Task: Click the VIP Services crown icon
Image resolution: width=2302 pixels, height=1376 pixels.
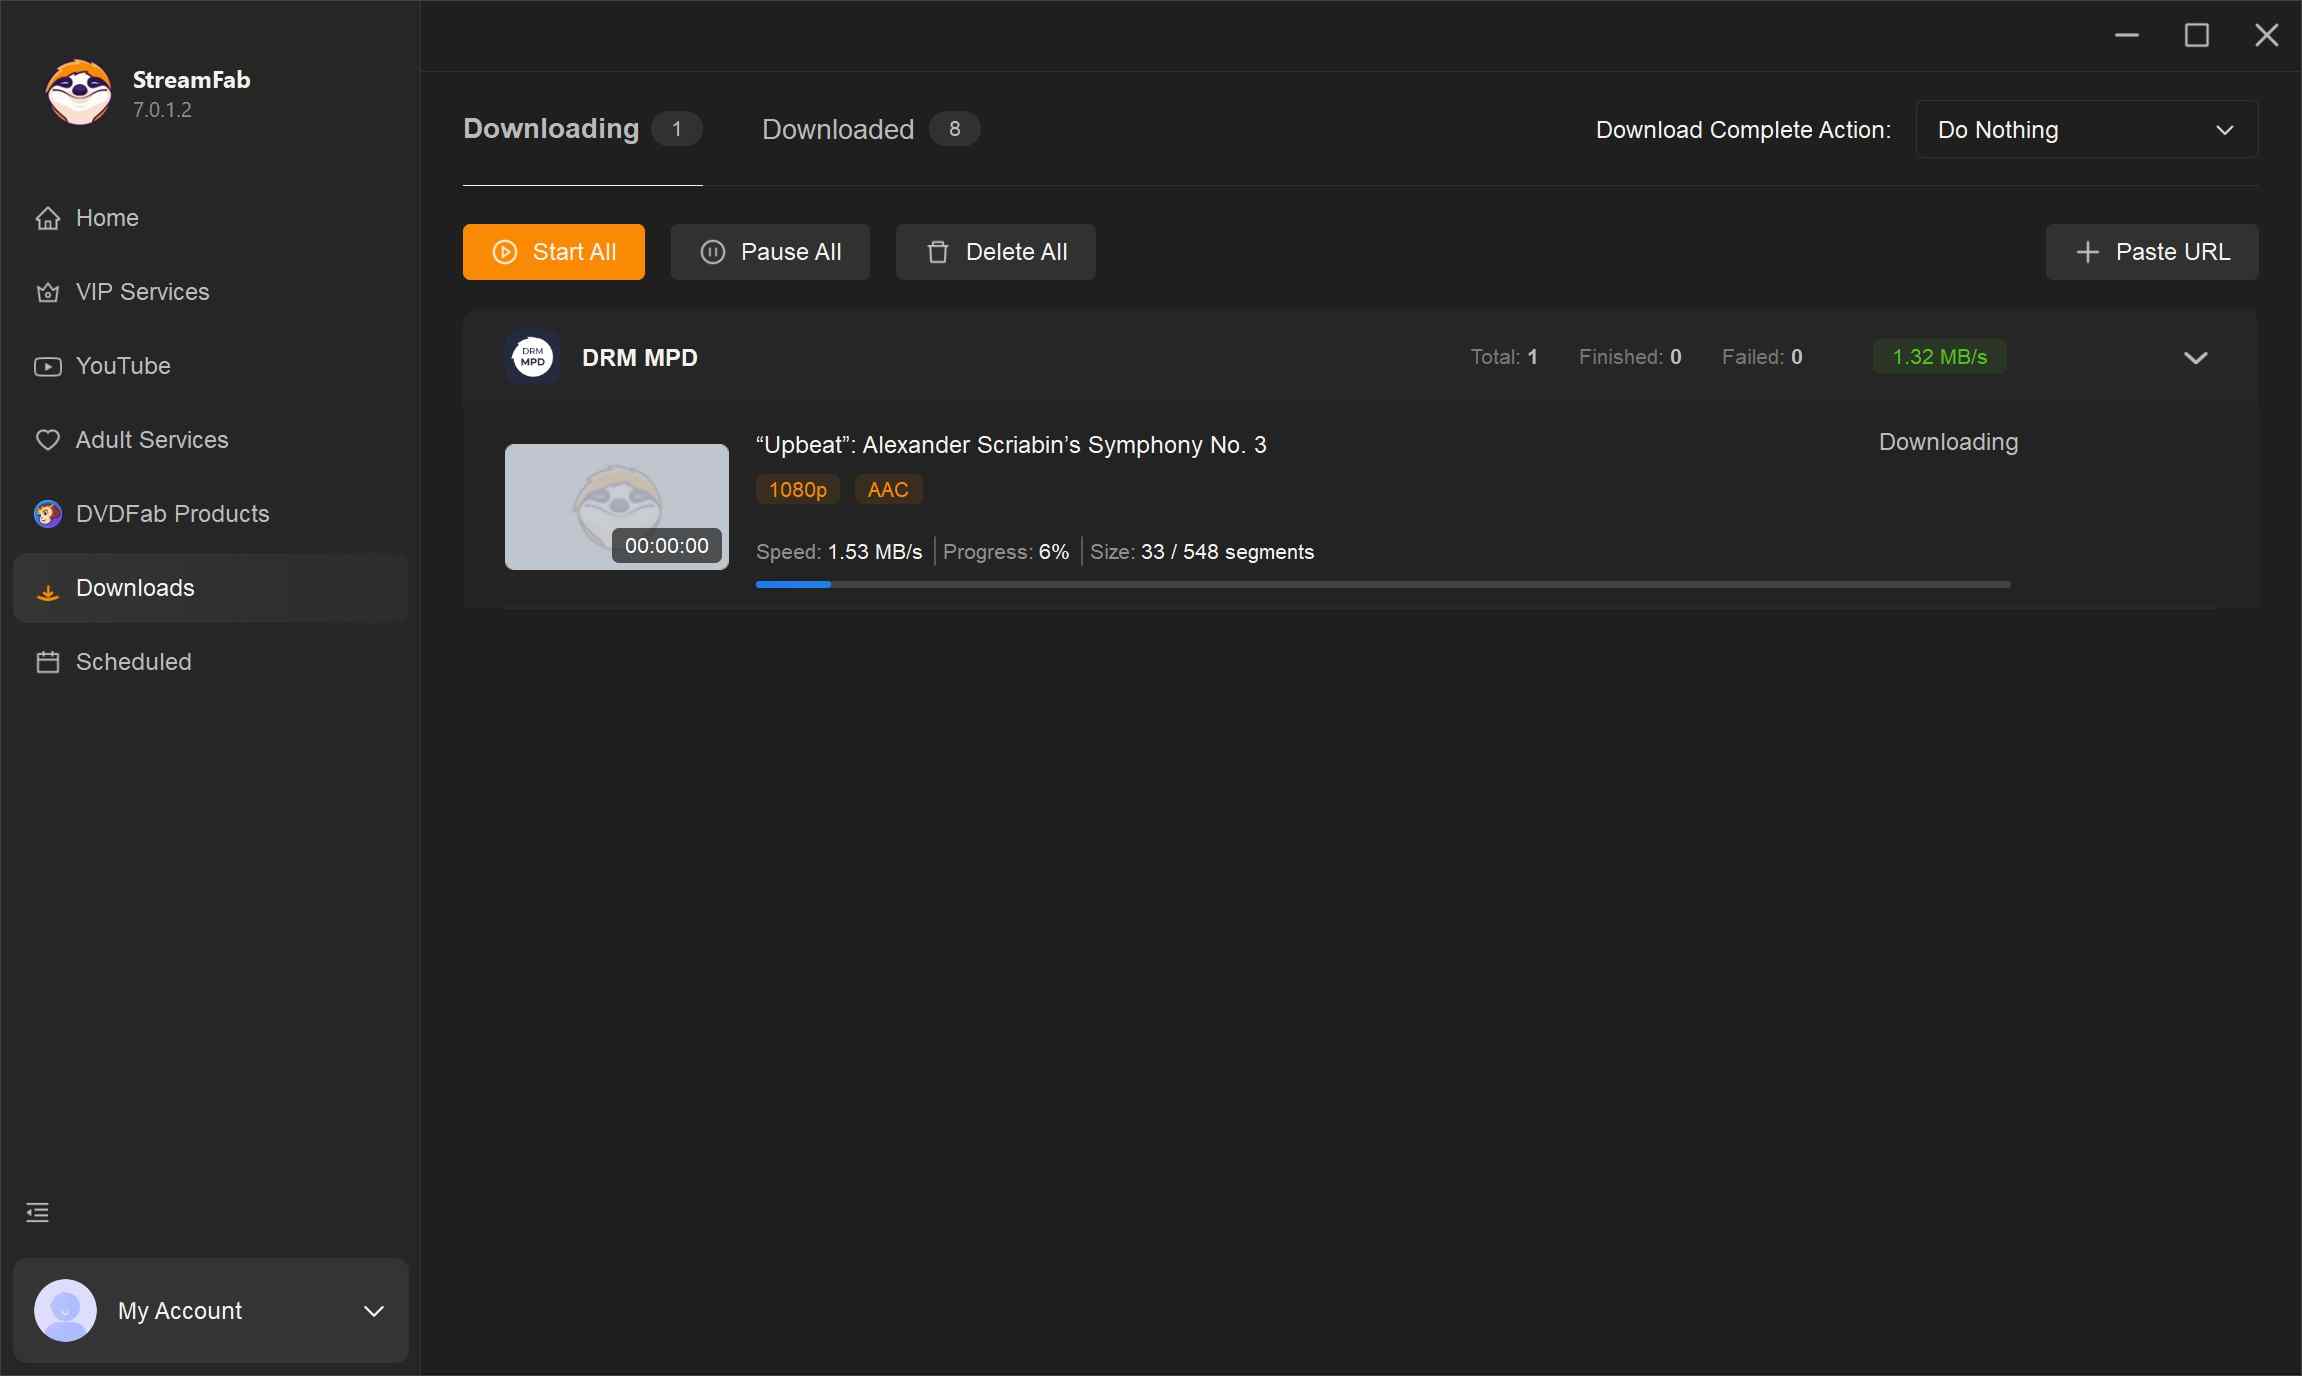Action: pyautogui.click(x=47, y=292)
